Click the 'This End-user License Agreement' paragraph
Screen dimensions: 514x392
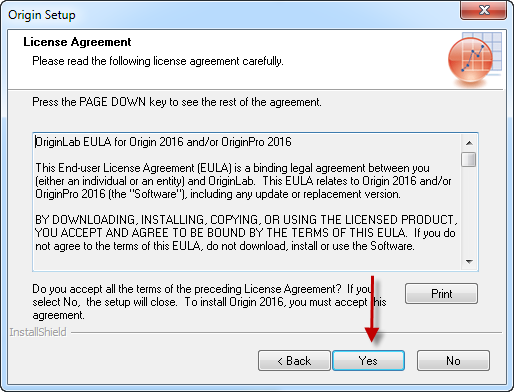pos(243,181)
